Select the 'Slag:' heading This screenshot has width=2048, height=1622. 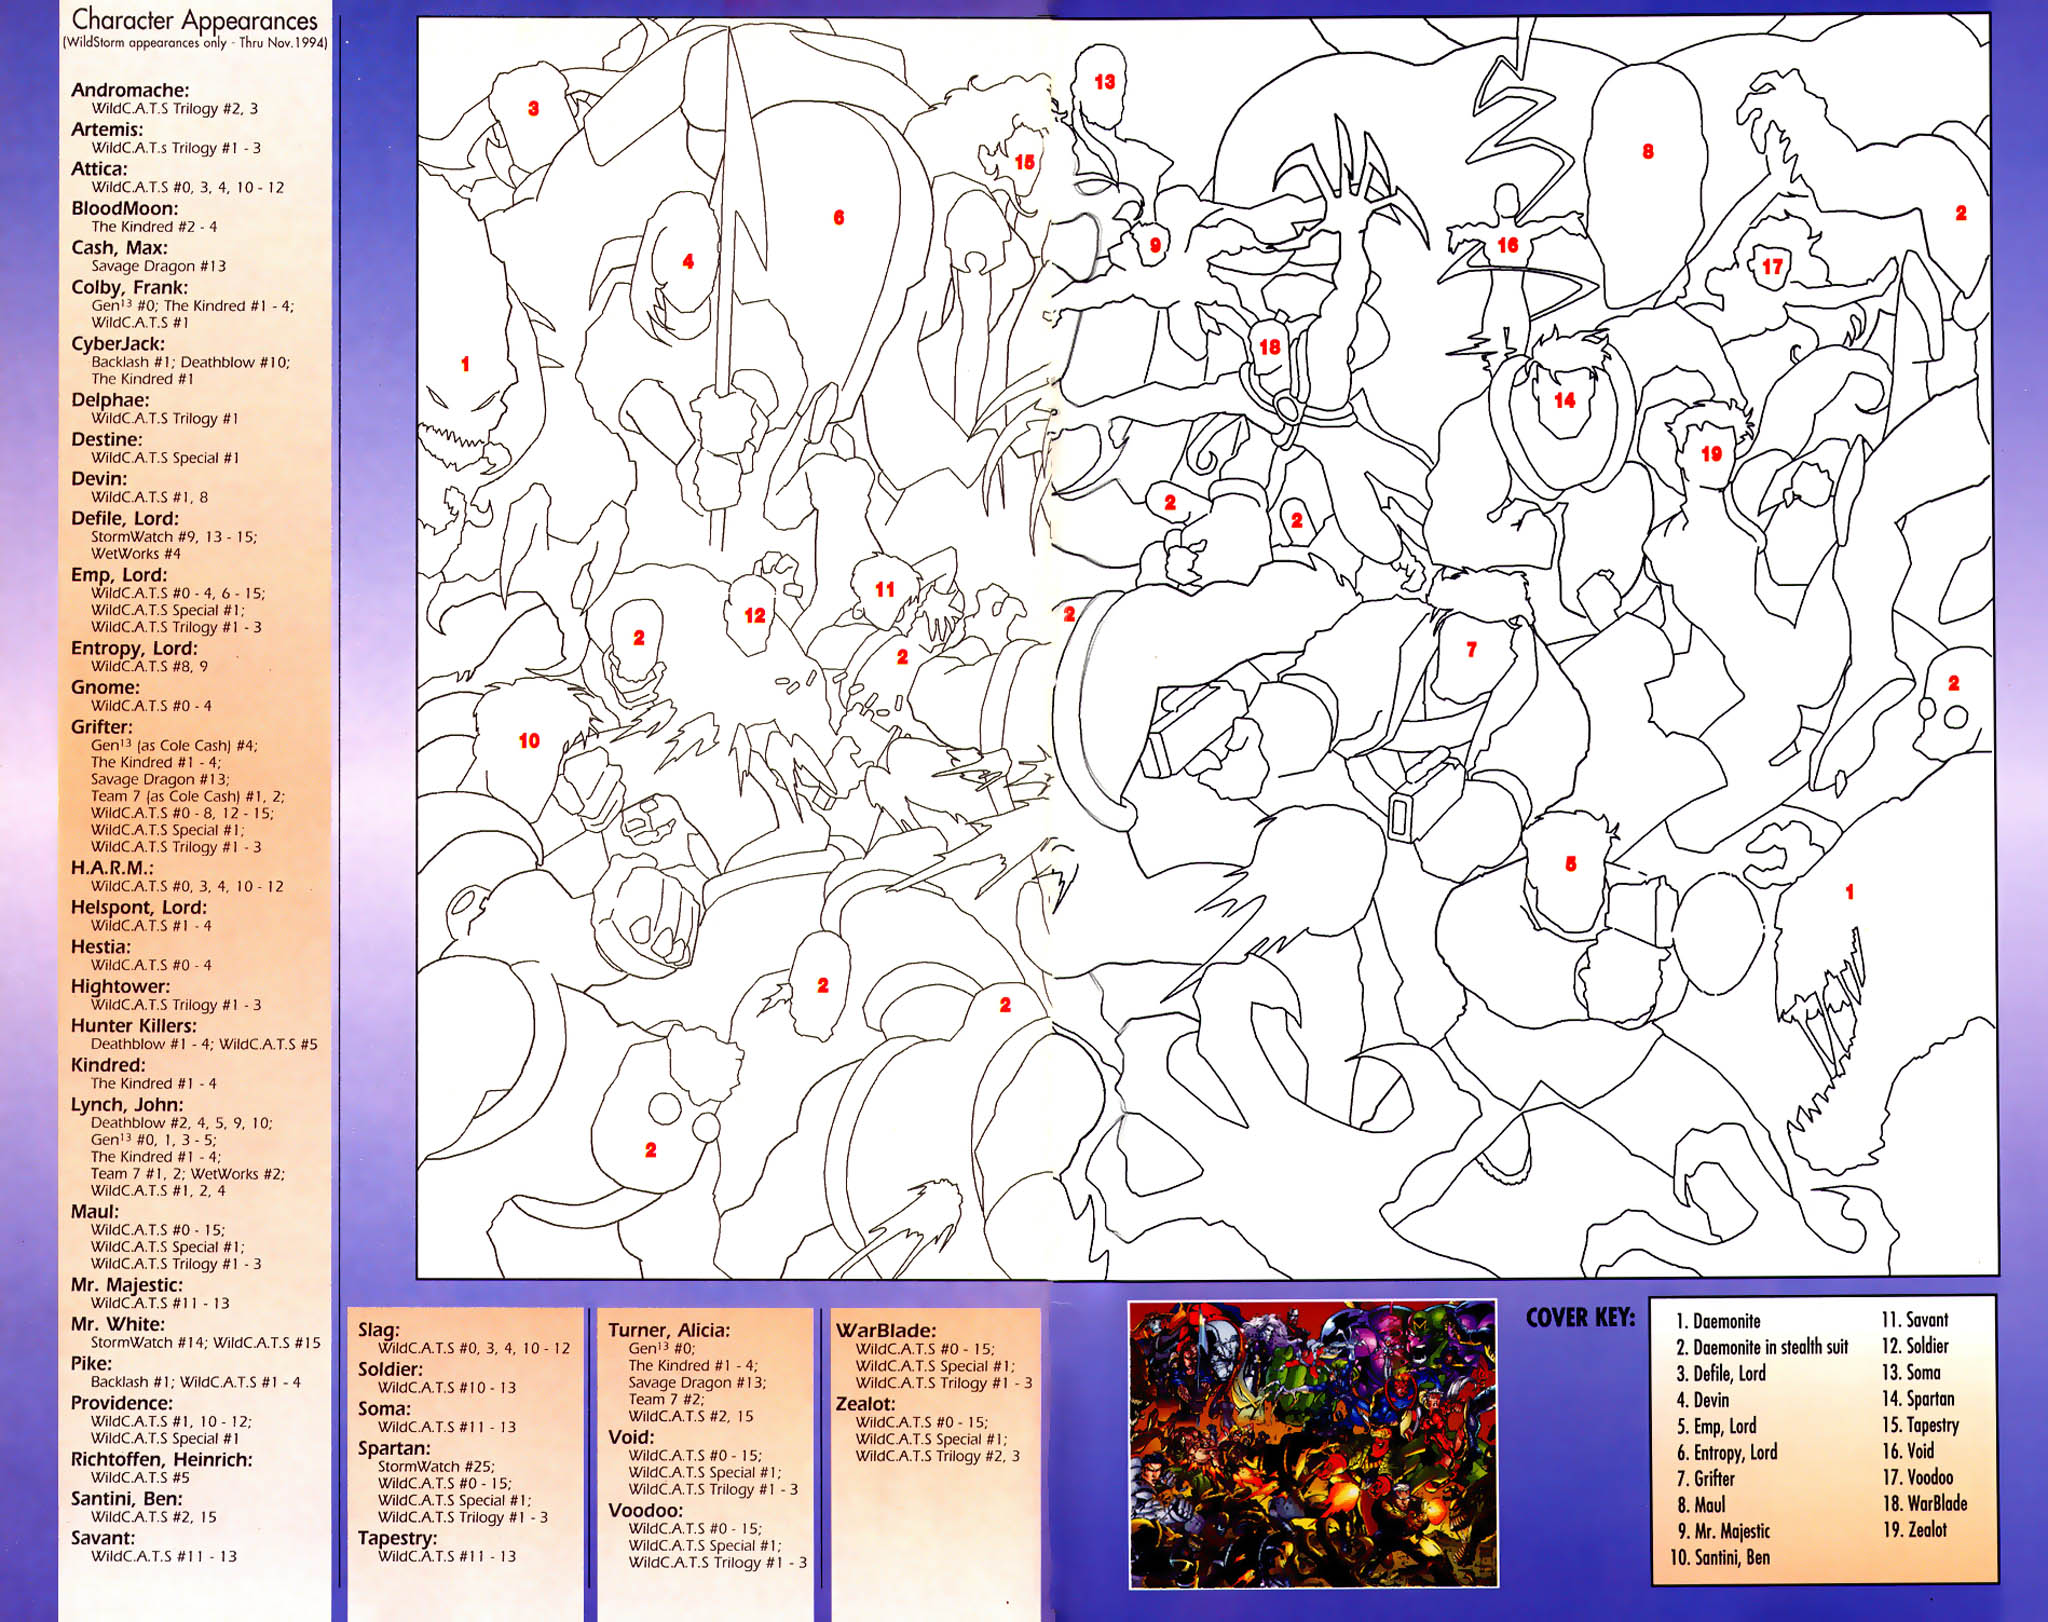point(379,1330)
